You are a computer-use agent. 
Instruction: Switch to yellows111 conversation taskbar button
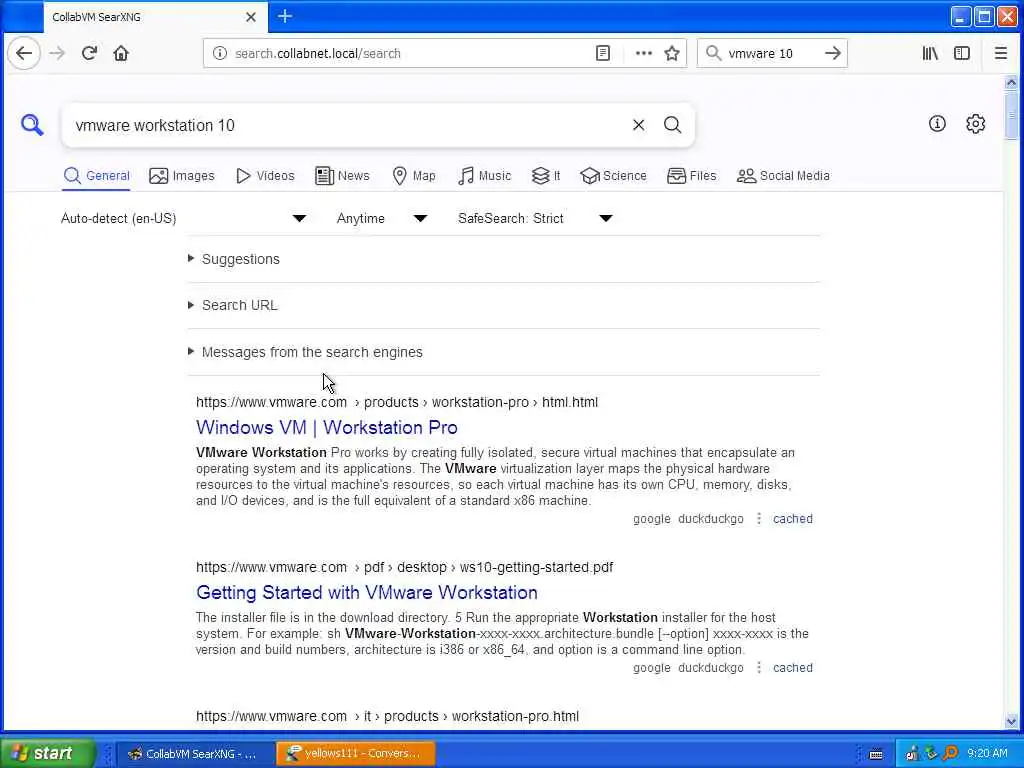tap(355, 754)
